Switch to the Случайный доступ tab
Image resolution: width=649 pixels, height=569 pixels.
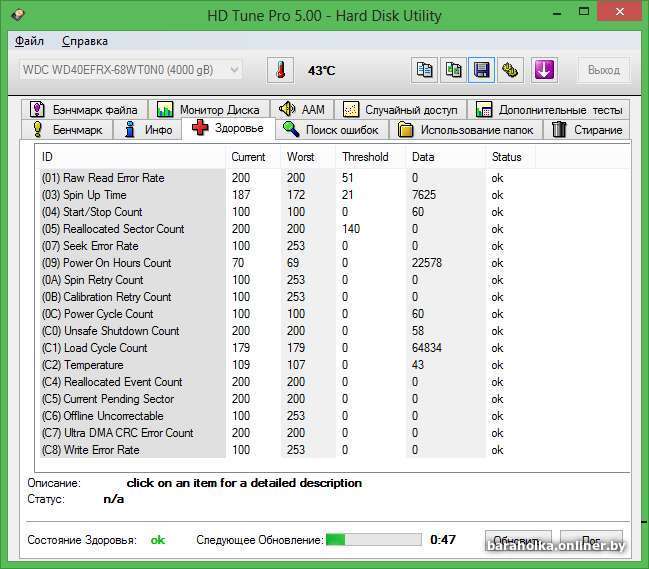coord(400,110)
